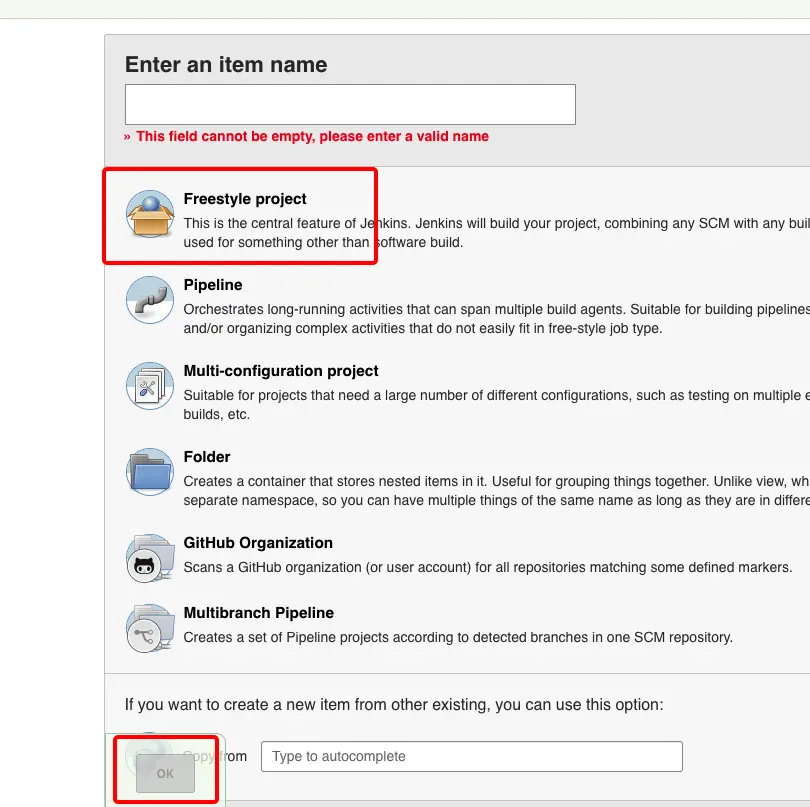Select the Freestyle project title
810x807 pixels.
coord(245,199)
